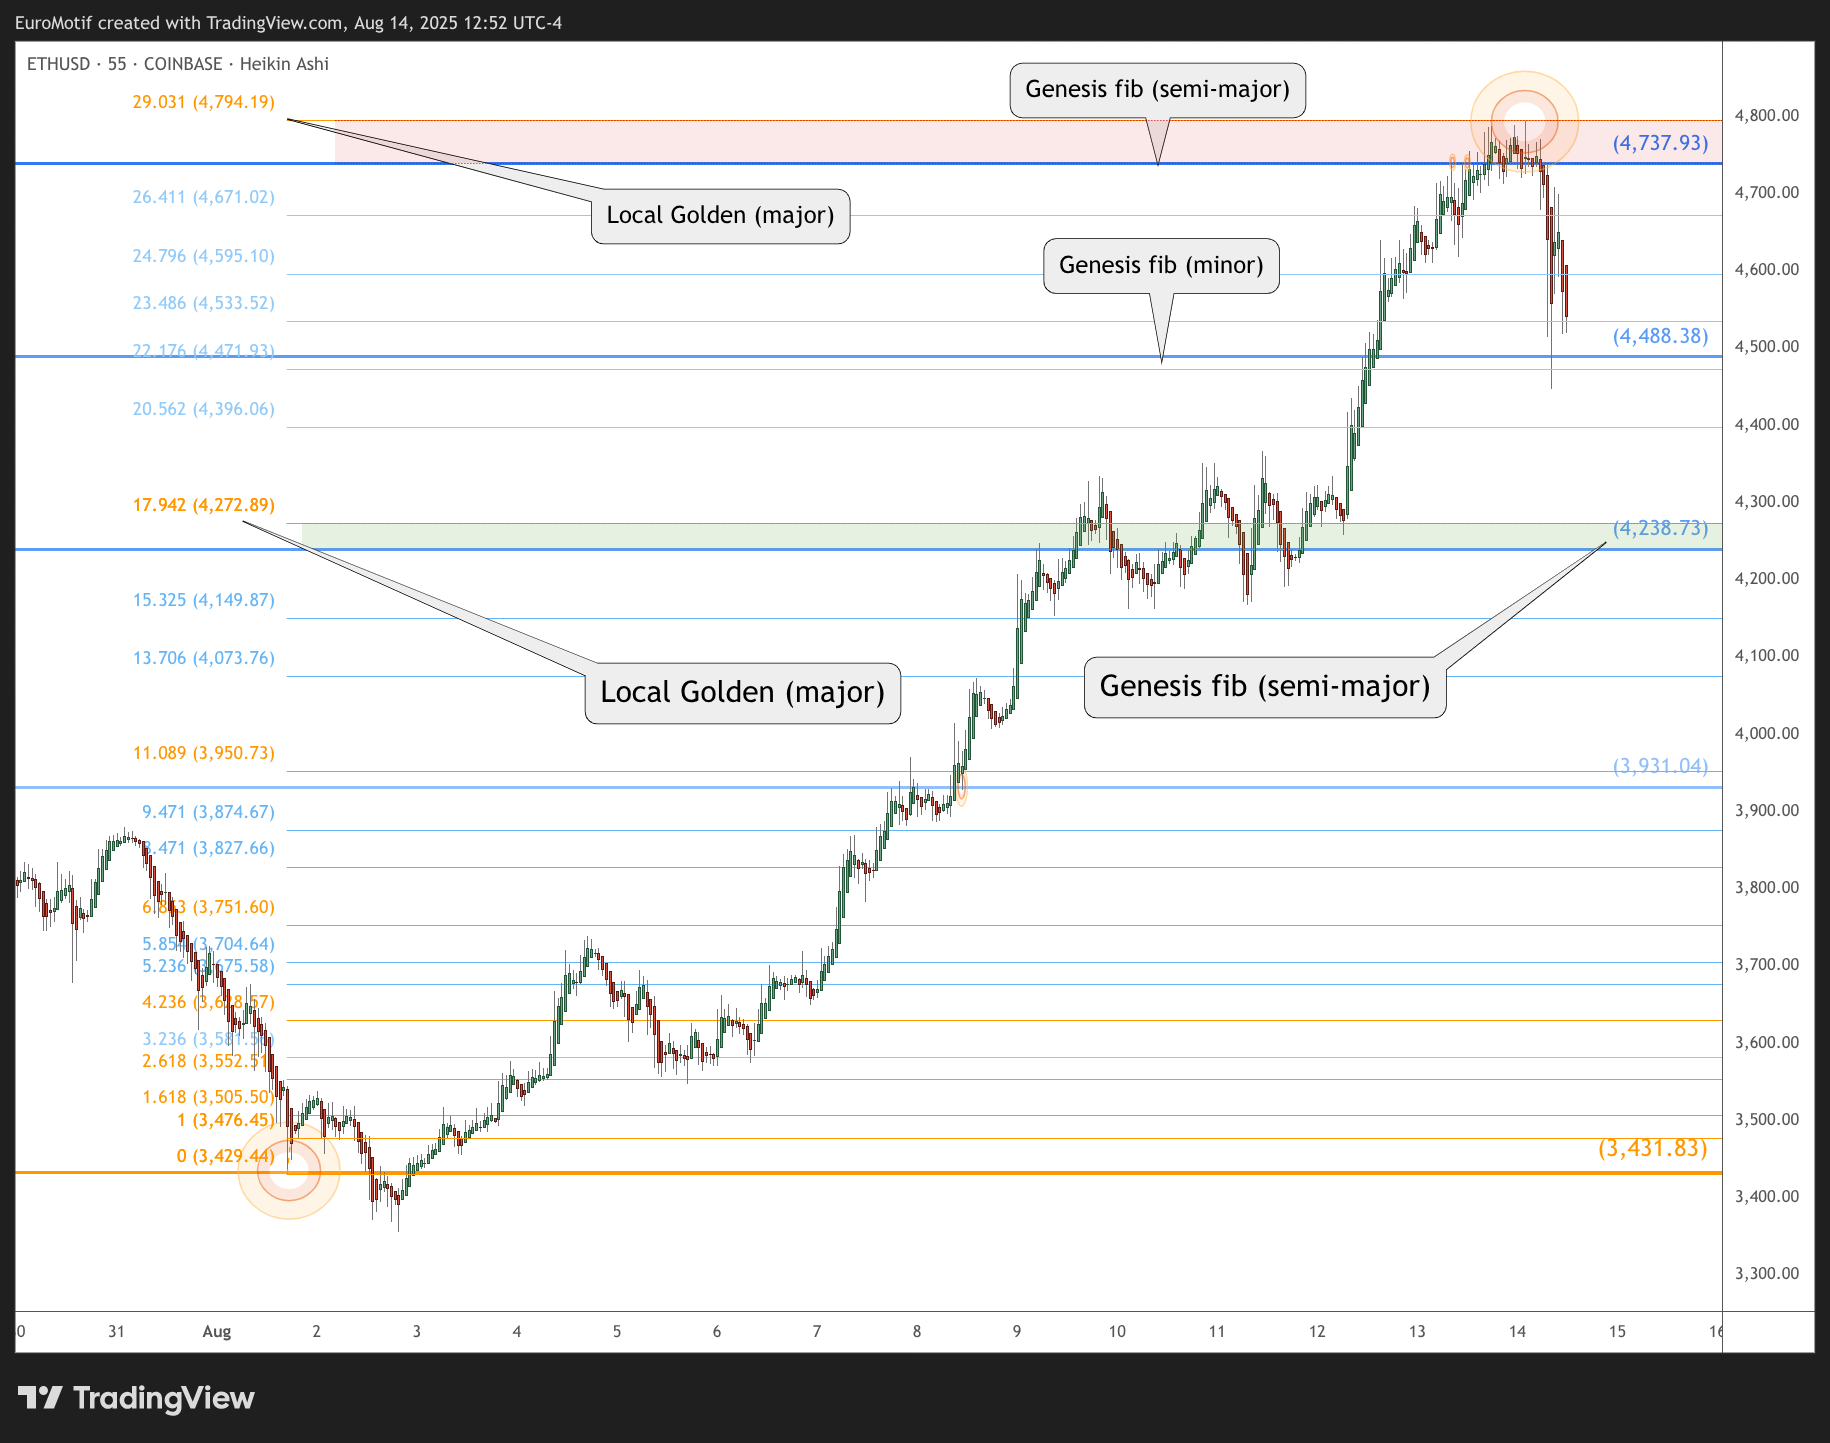This screenshot has height=1443, width=1830.
Task: Click the top 'Genesis fib (semi-major)' callout
Action: 1157,90
